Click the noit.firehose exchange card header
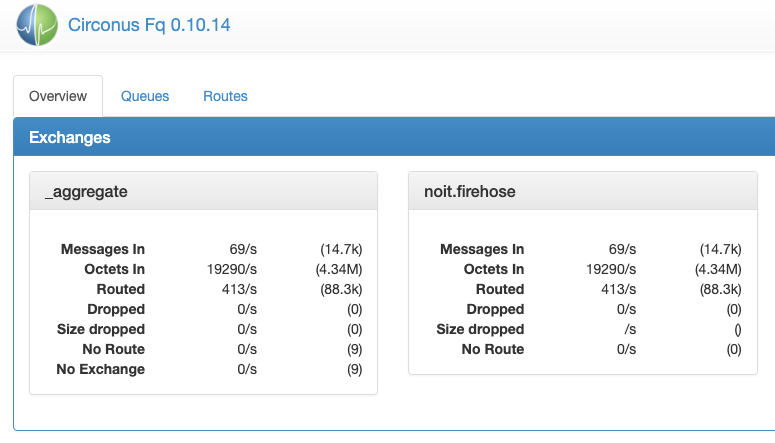Screen dimensions: 775x443 coord(583,191)
